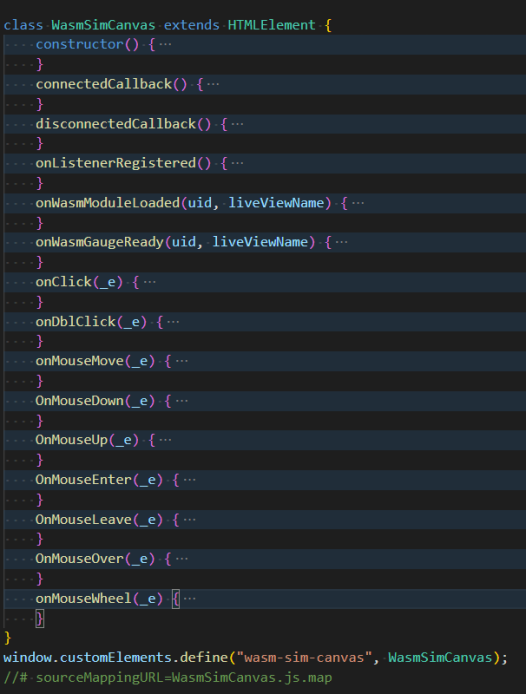
Task: Unfold onWasmModuleLoaded method body ellipsis
Action: [358, 203]
